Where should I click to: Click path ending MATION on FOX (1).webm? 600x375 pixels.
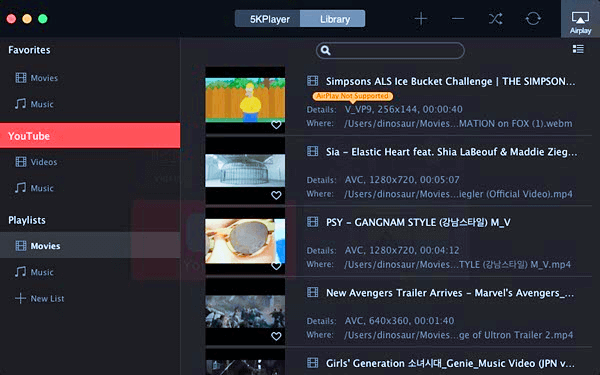click(458, 124)
